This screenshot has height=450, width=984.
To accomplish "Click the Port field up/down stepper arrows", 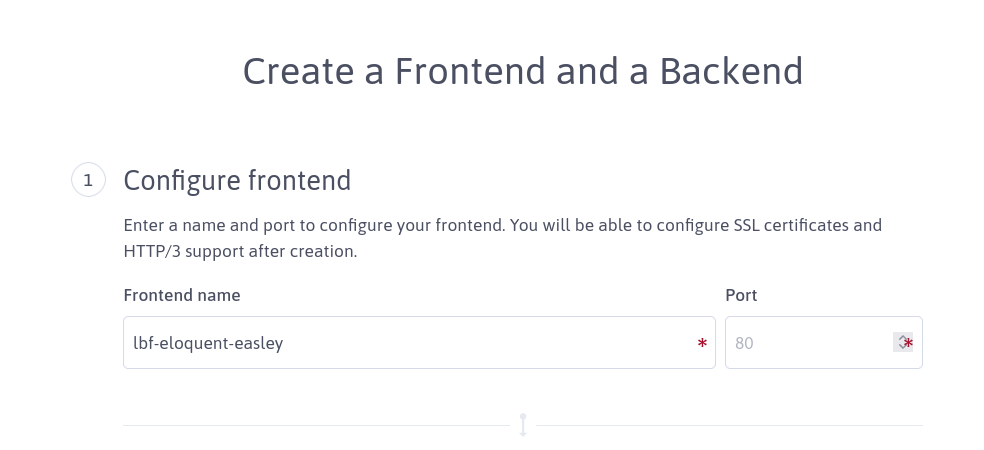I will (x=901, y=343).
